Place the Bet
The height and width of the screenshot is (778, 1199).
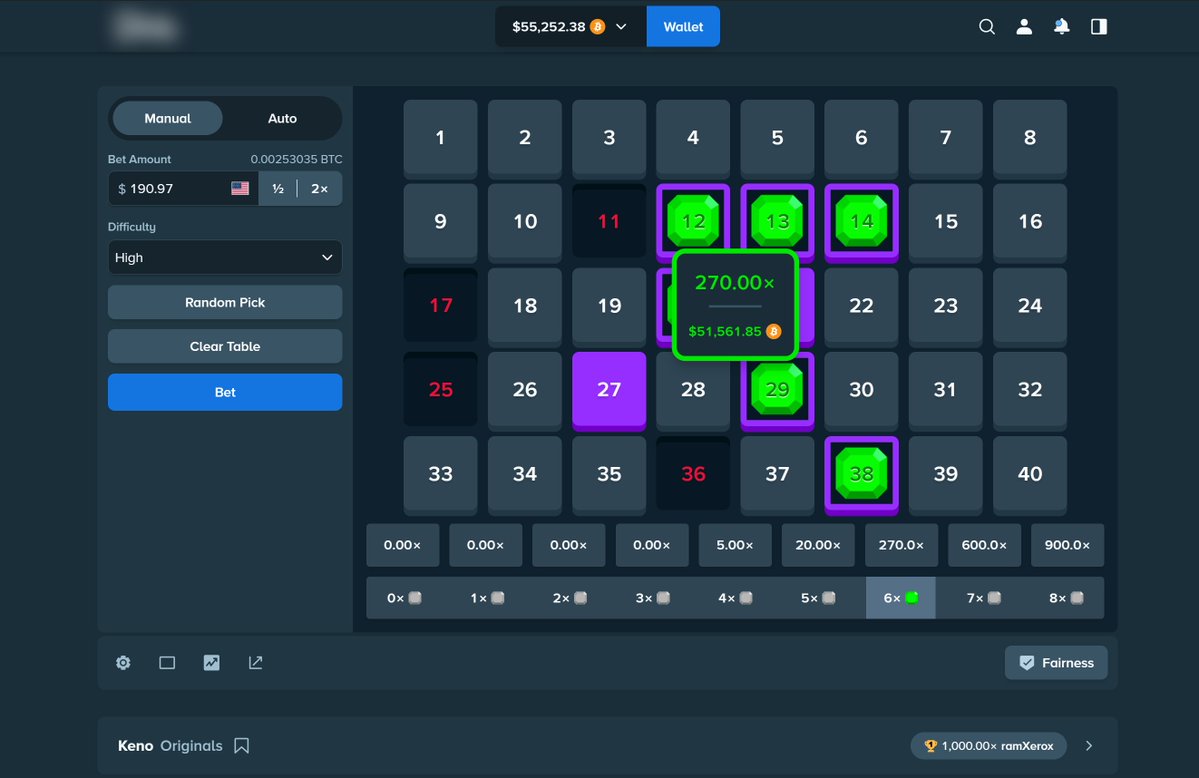tap(225, 392)
